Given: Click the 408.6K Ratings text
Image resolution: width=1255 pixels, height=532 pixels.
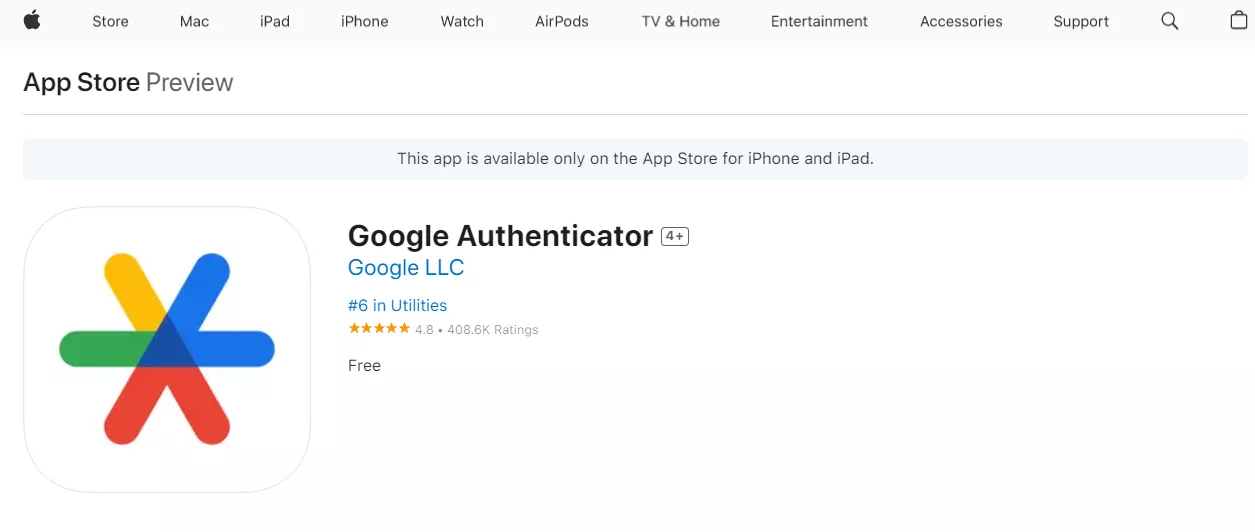Looking at the screenshot, I should pos(492,330).
